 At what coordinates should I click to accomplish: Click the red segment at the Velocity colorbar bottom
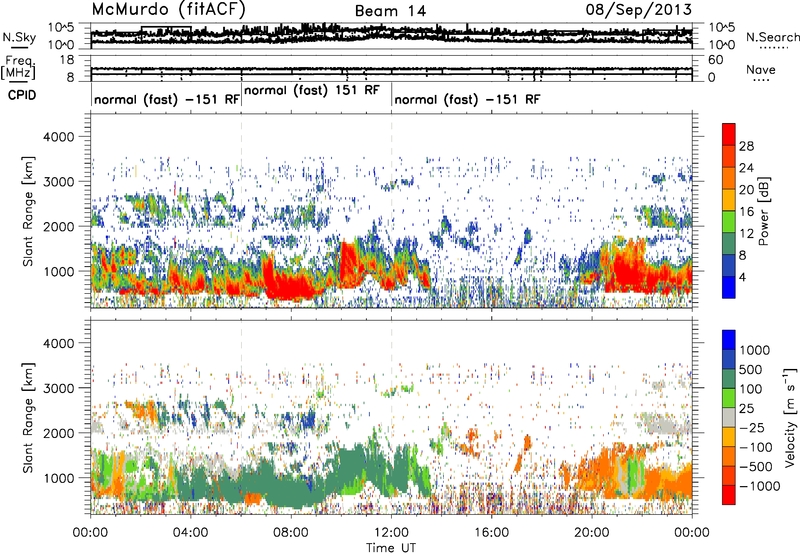point(729,495)
